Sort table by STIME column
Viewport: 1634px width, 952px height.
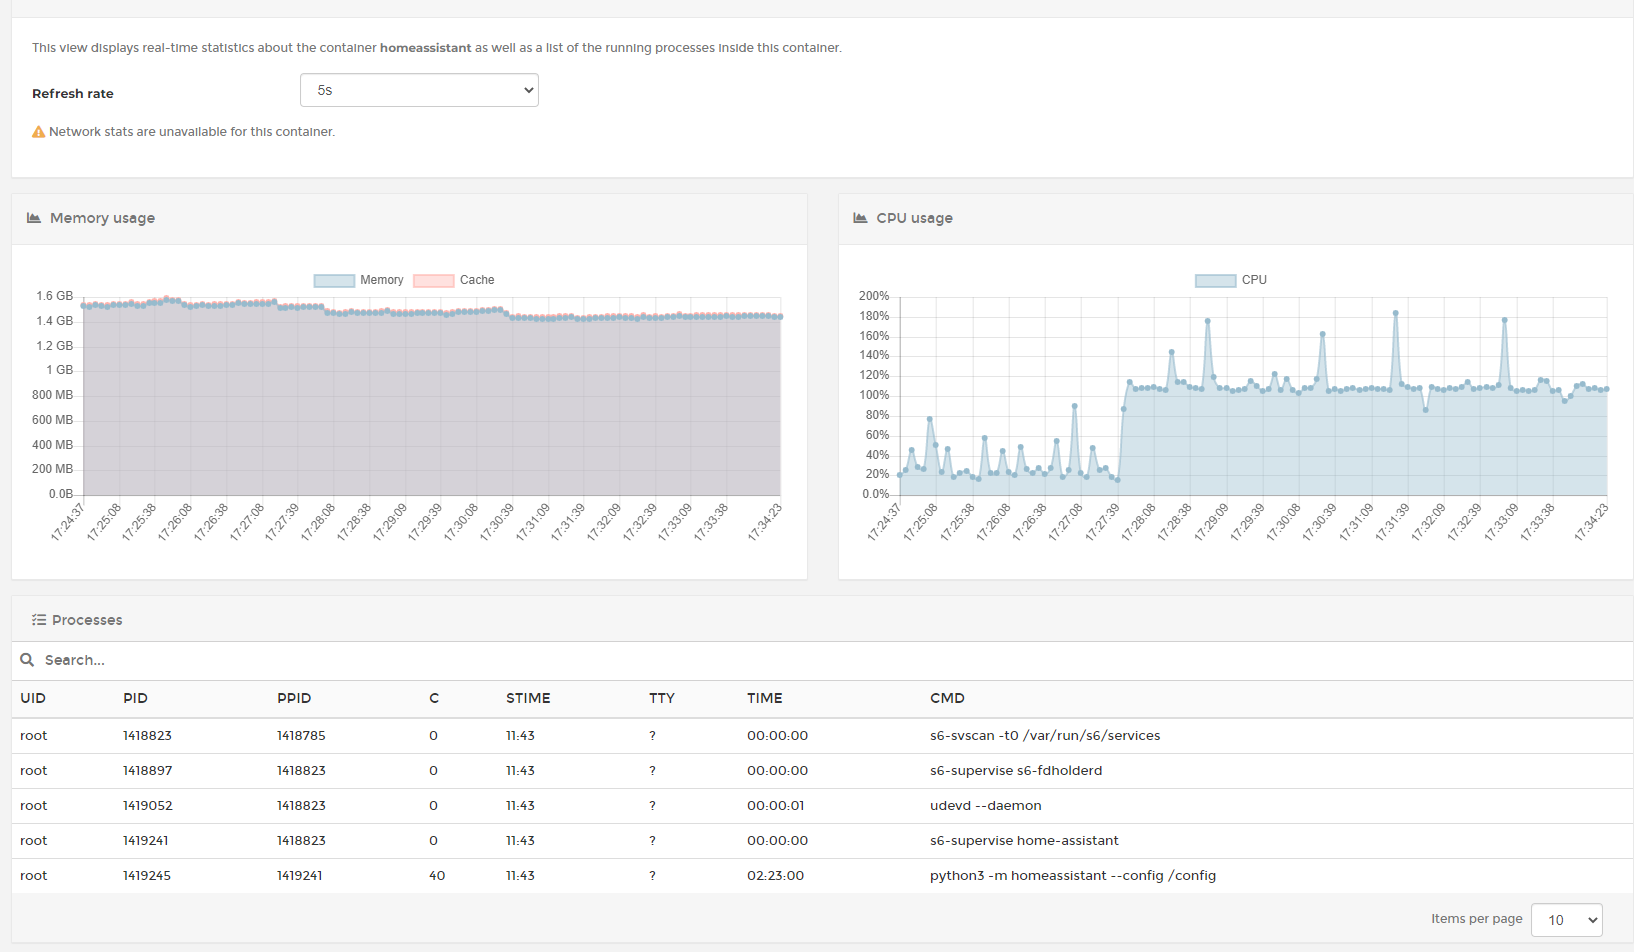528,698
